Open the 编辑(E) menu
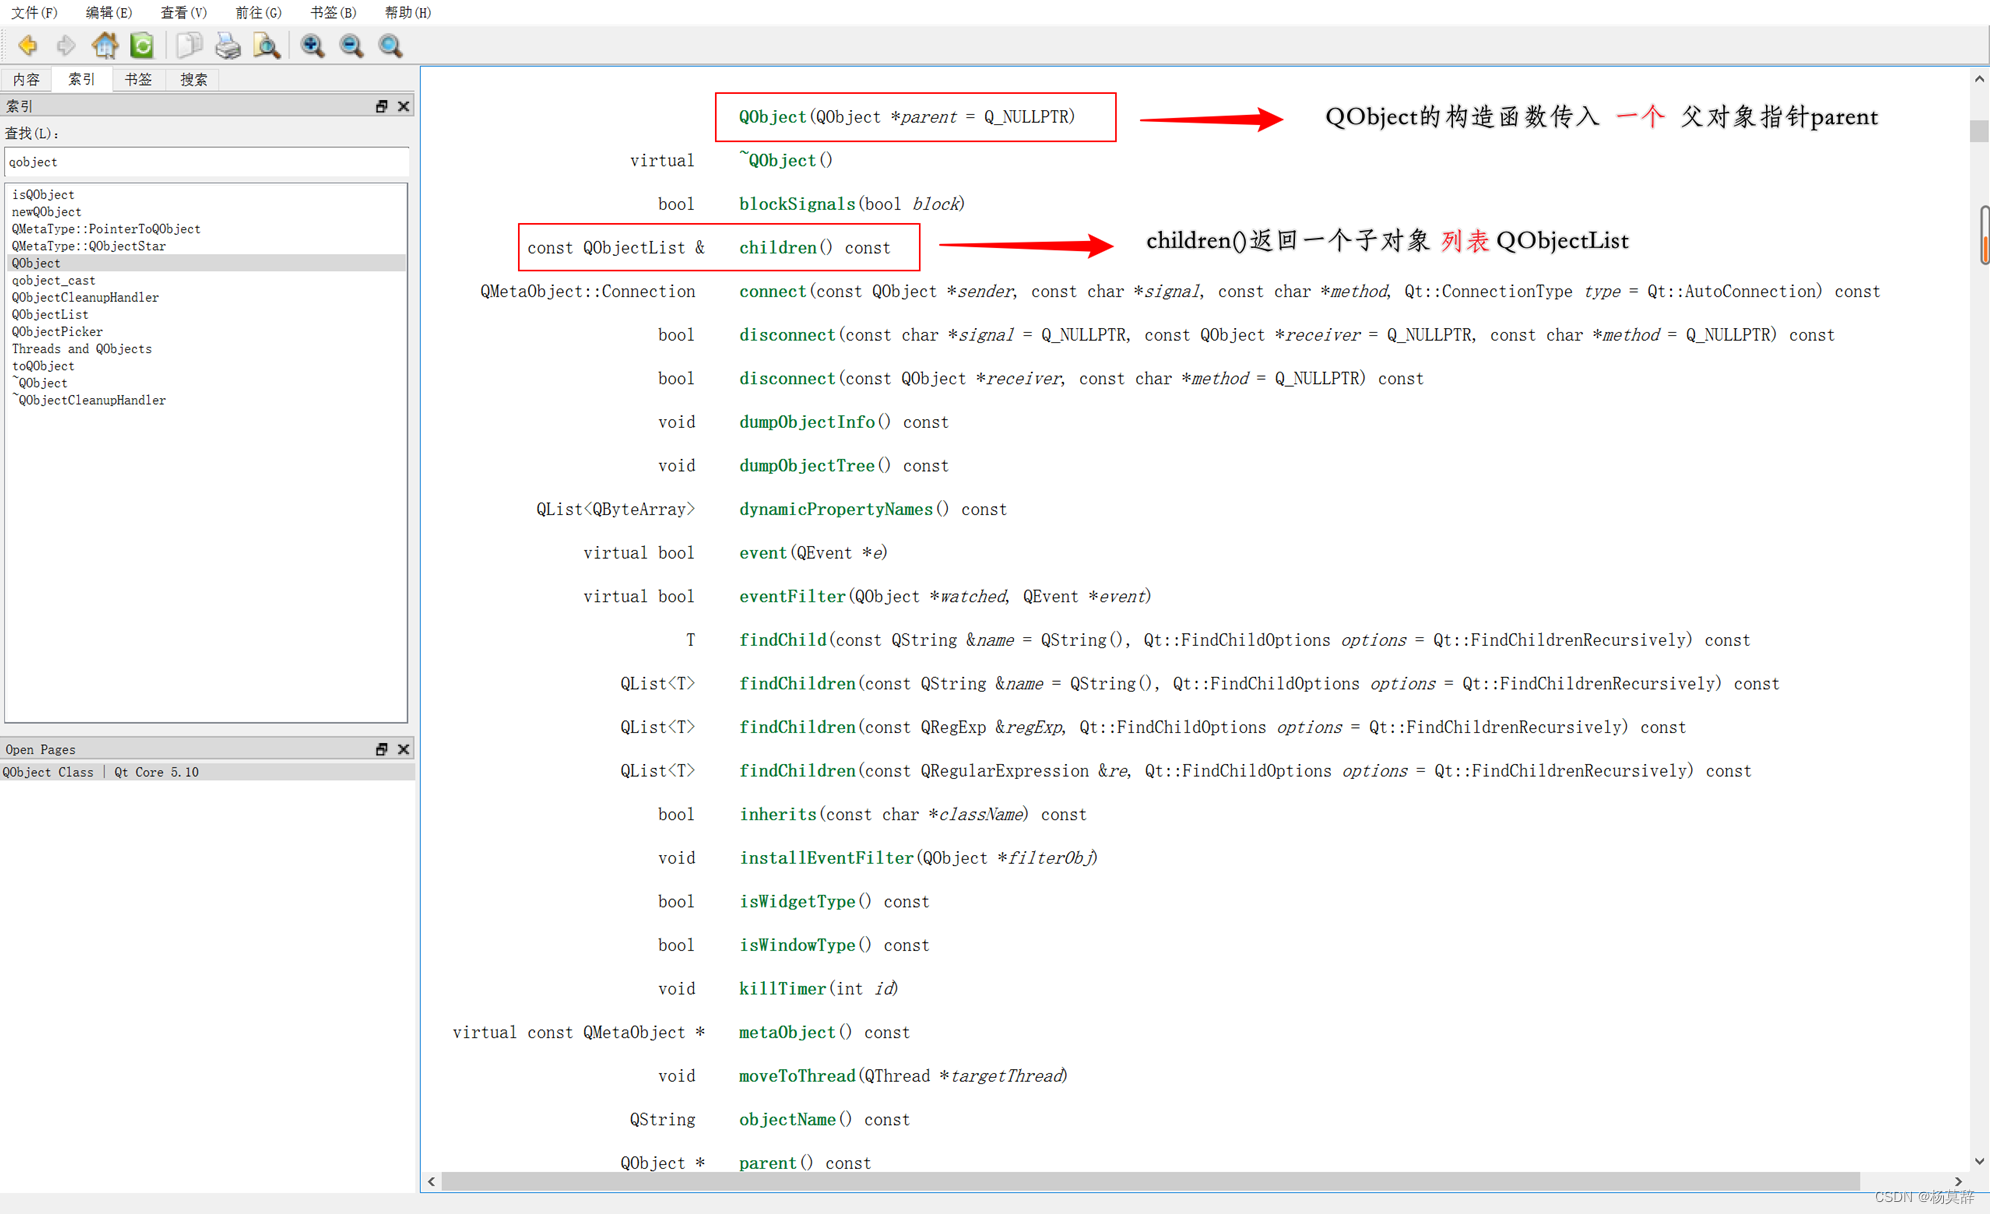The height and width of the screenshot is (1214, 1990). (109, 12)
